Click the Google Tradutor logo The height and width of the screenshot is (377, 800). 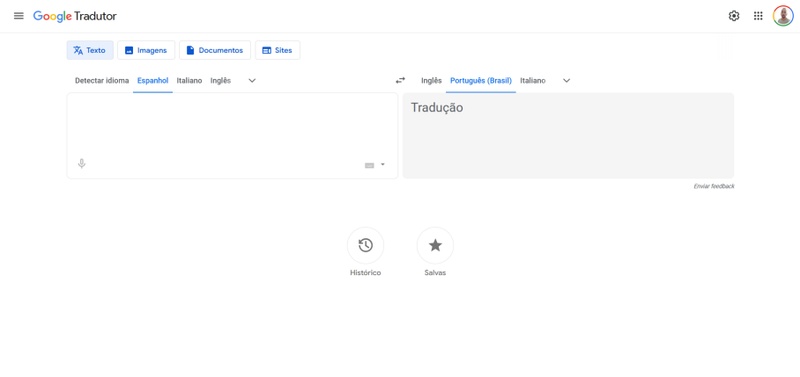click(75, 16)
